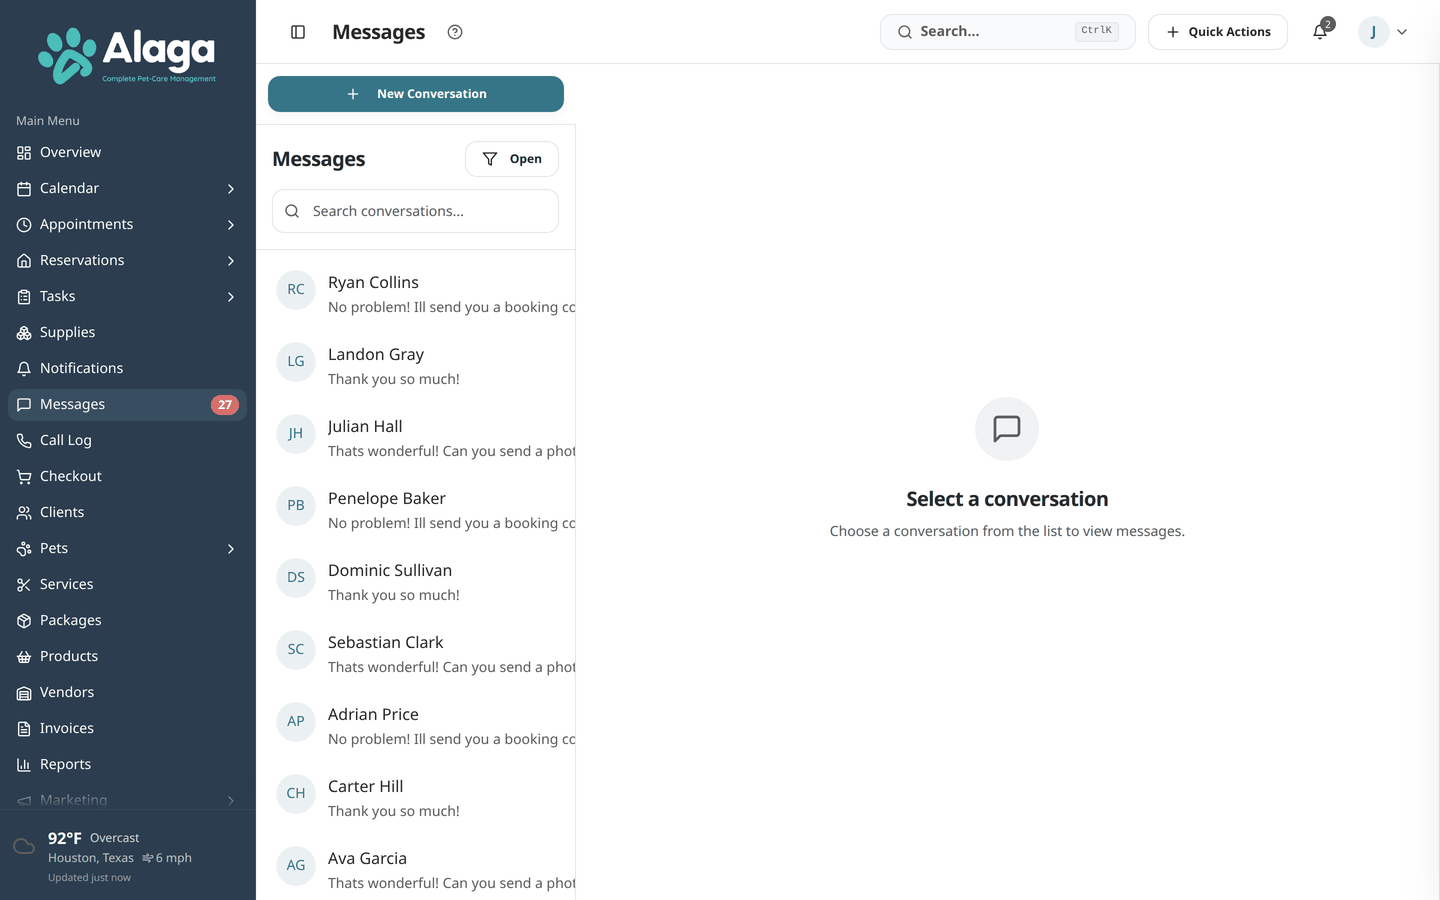Open Ryan Collins conversation via RC avatar
The image size is (1440, 900).
point(296,290)
